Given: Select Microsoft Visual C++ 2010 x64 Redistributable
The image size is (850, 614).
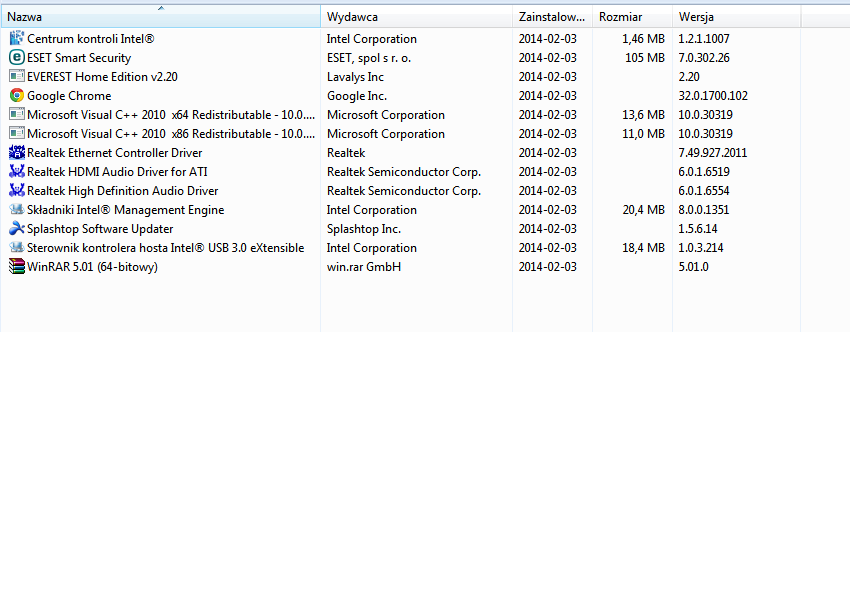Looking at the screenshot, I should pyautogui.click(x=171, y=115).
